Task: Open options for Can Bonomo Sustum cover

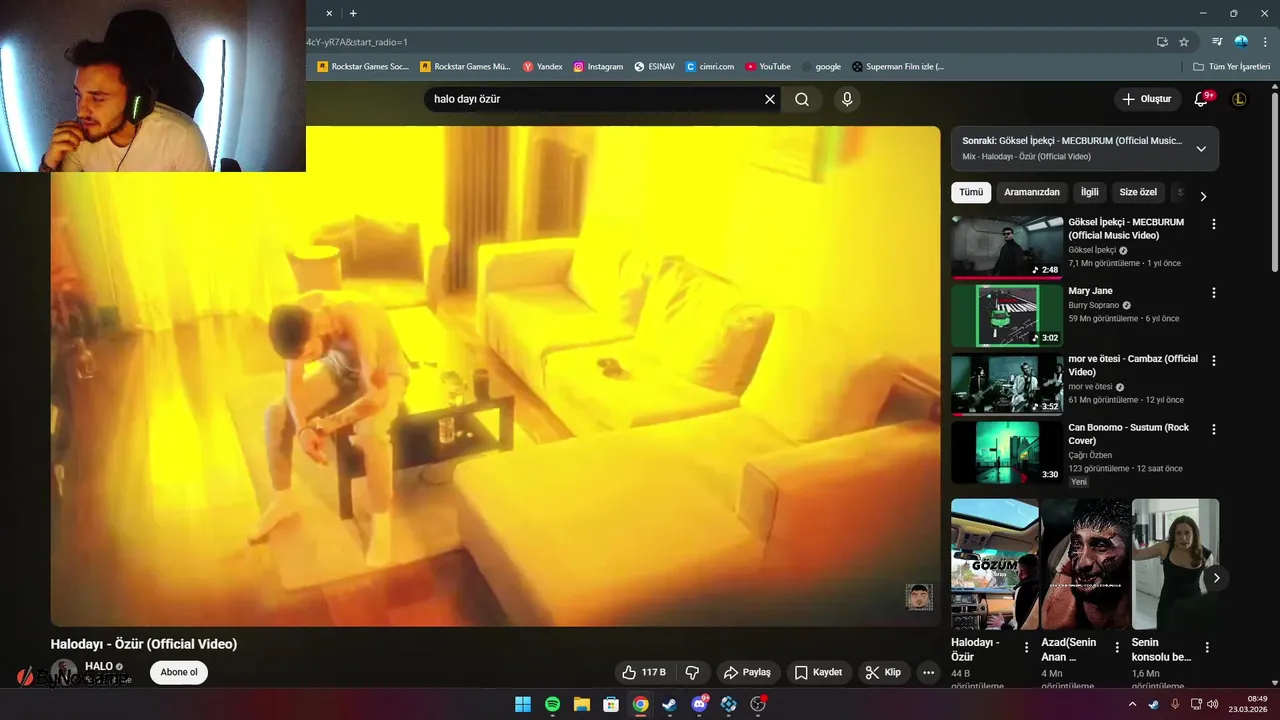Action: (1214, 429)
